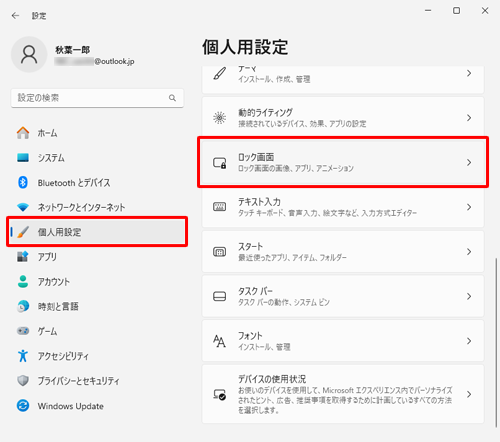Minimize the settings window
The height and width of the screenshot is (442, 500).
pos(428,11)
